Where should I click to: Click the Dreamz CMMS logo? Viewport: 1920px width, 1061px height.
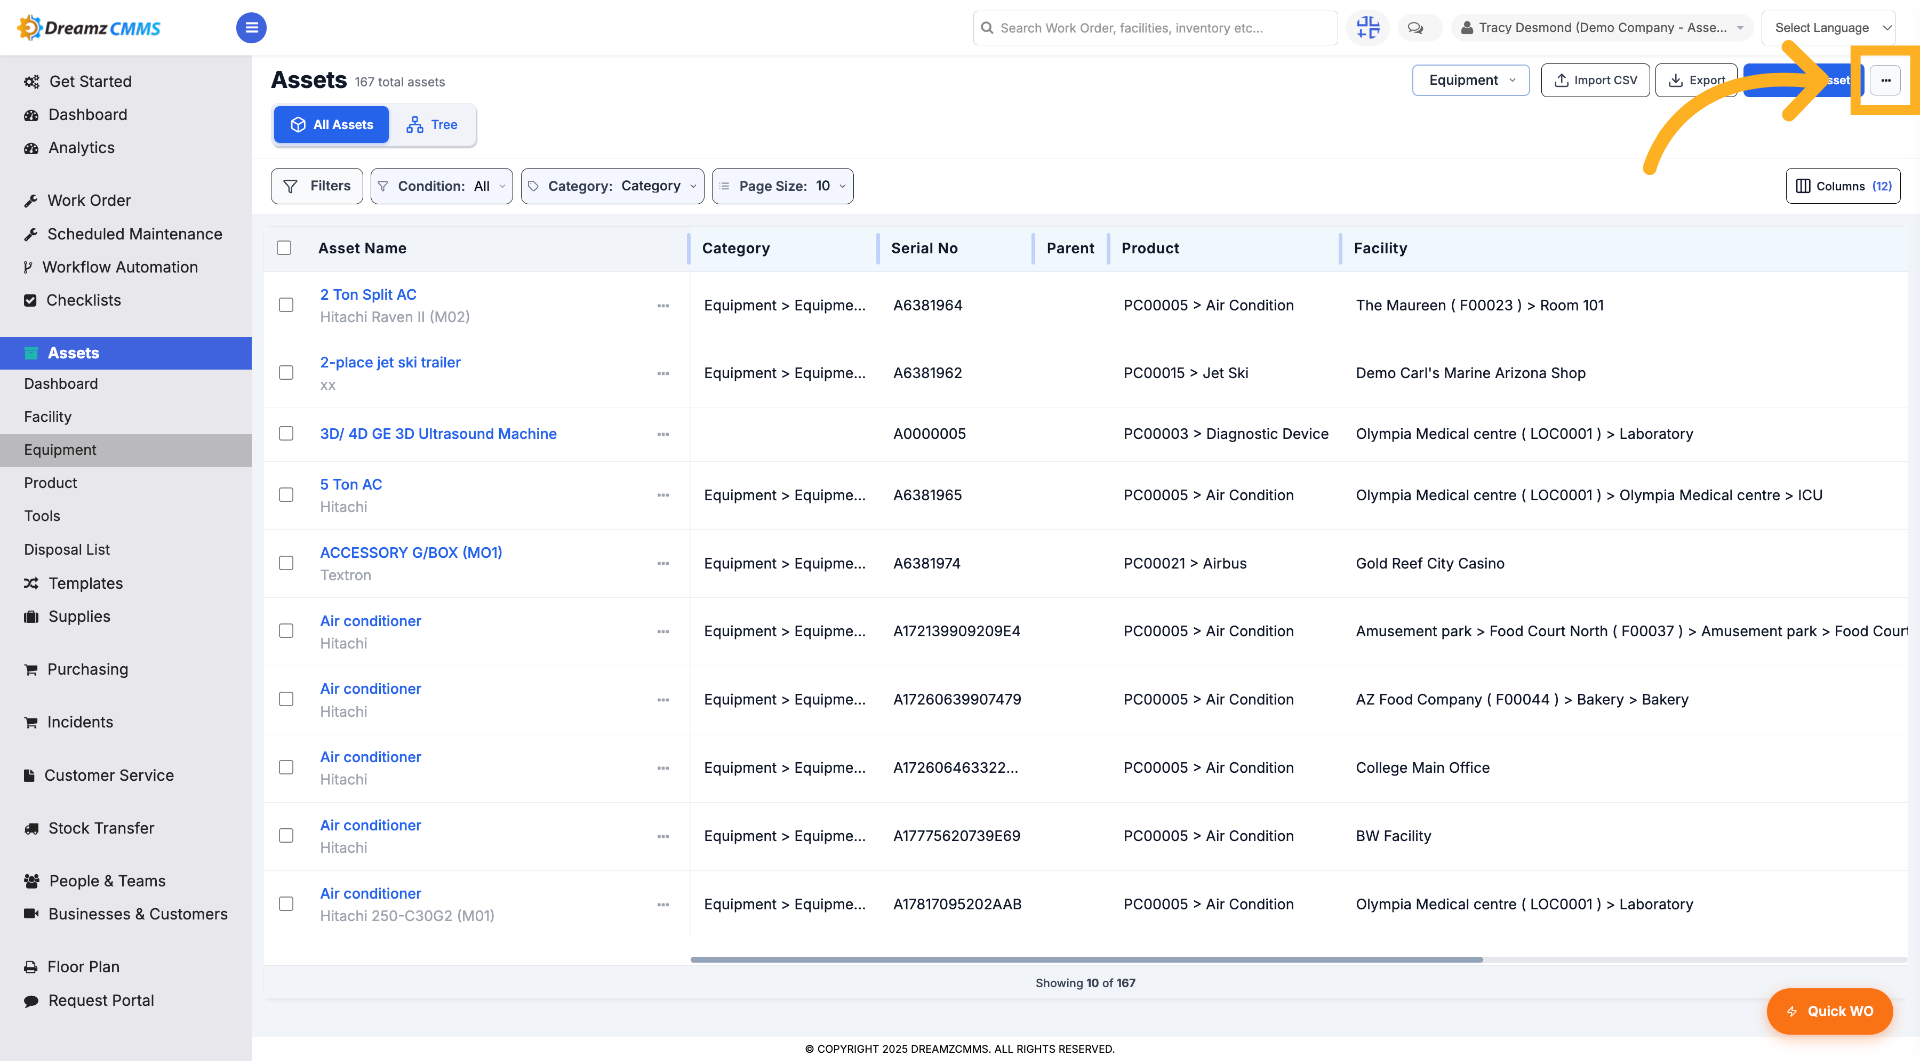point(89,28)
